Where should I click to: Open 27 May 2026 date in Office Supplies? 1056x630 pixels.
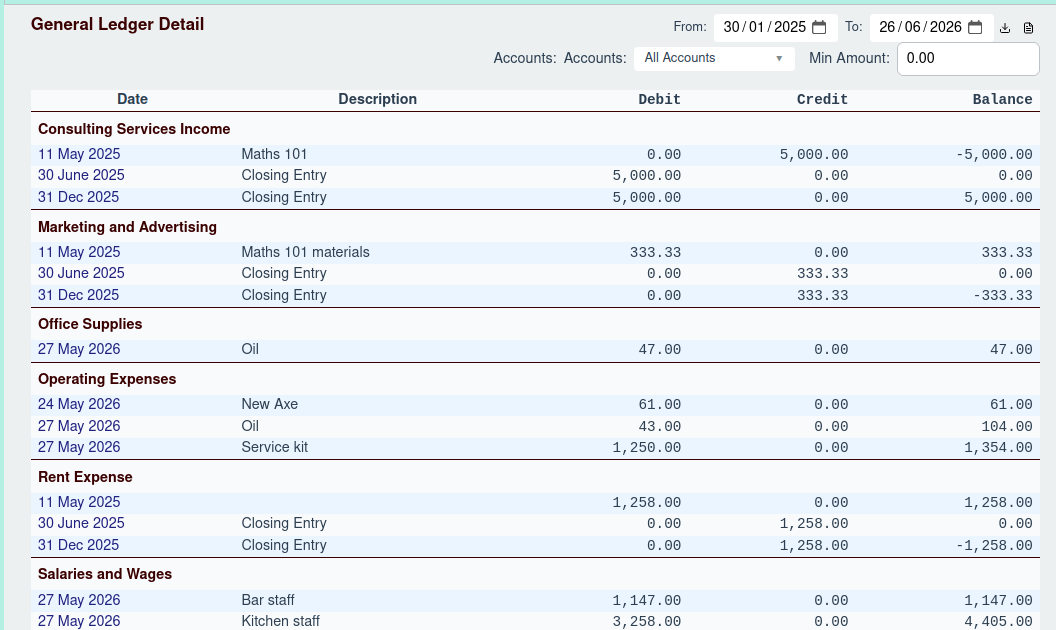pyautogui.click(x=79, y=349)
